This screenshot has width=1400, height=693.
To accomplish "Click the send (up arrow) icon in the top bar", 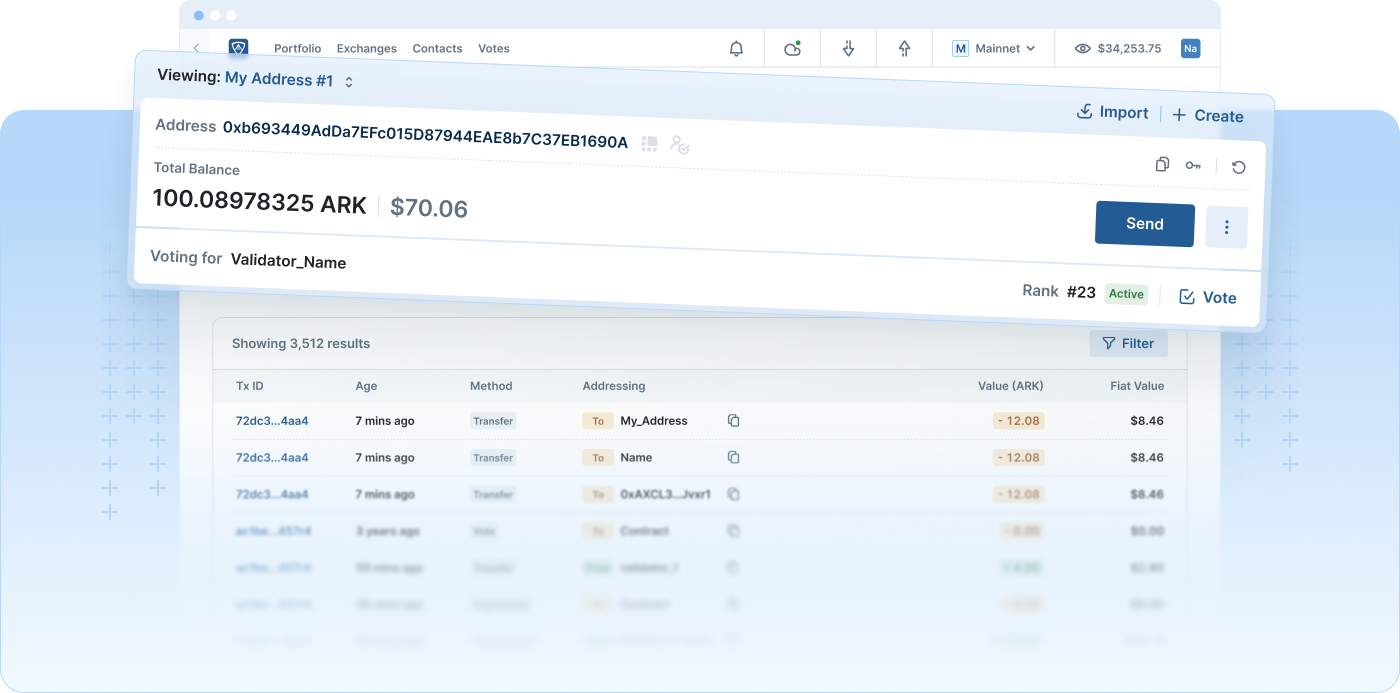I will pos(904,48).
